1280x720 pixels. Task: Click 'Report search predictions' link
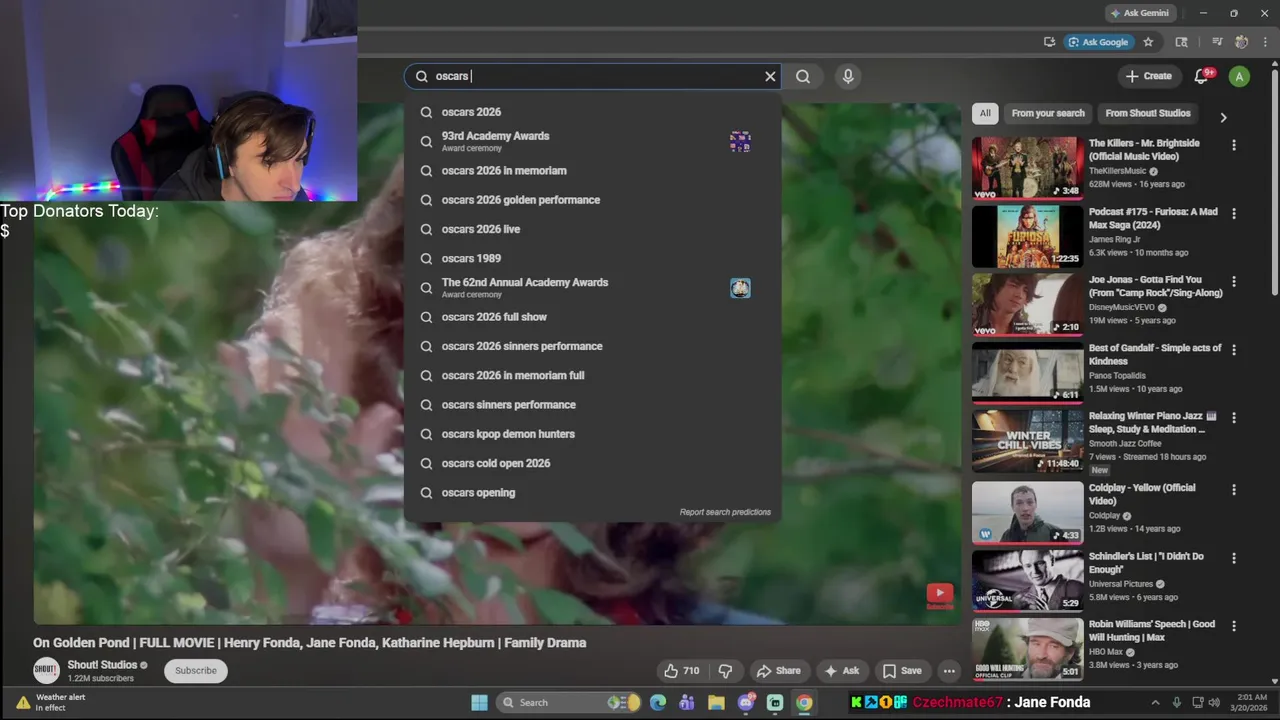coord(725,512)
